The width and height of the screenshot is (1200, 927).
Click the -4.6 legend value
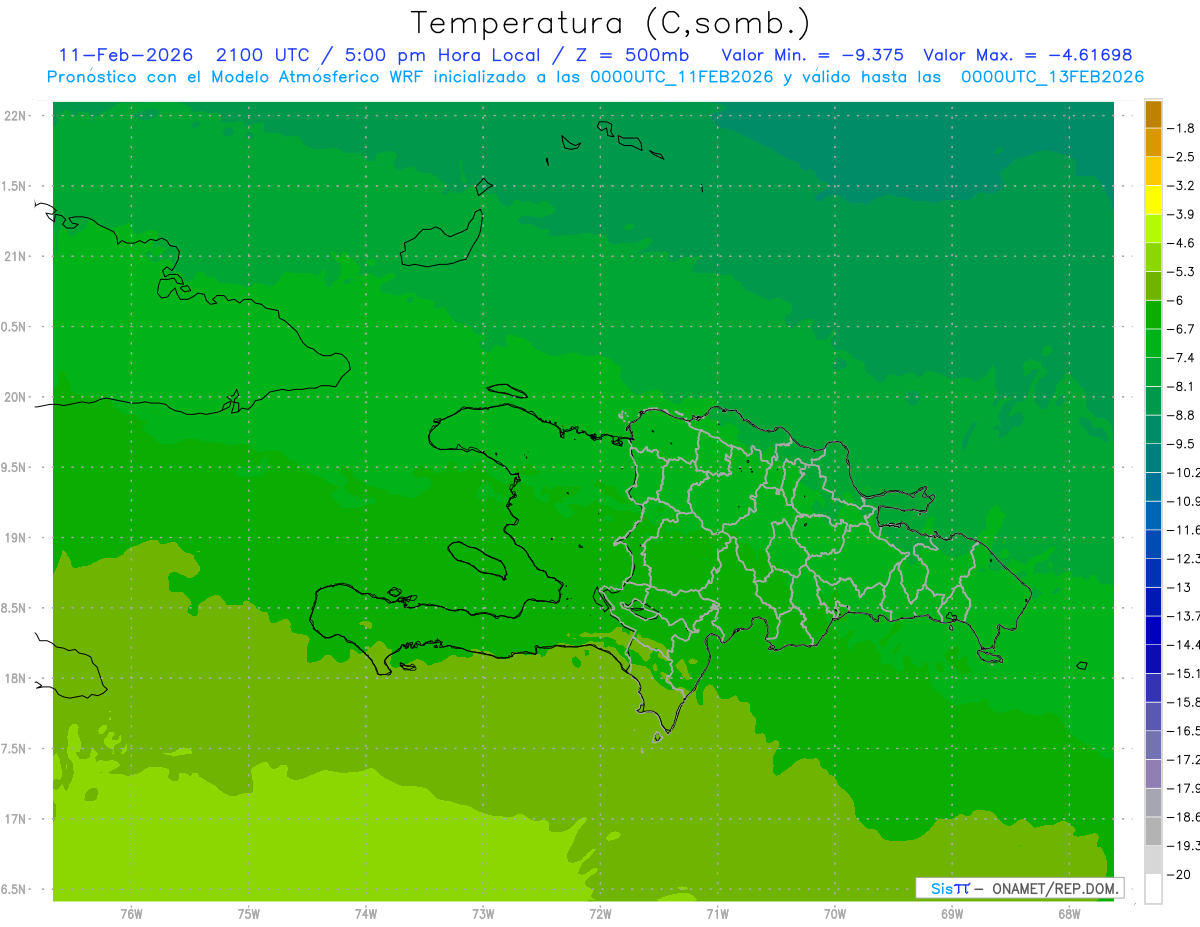[1182, 243]
